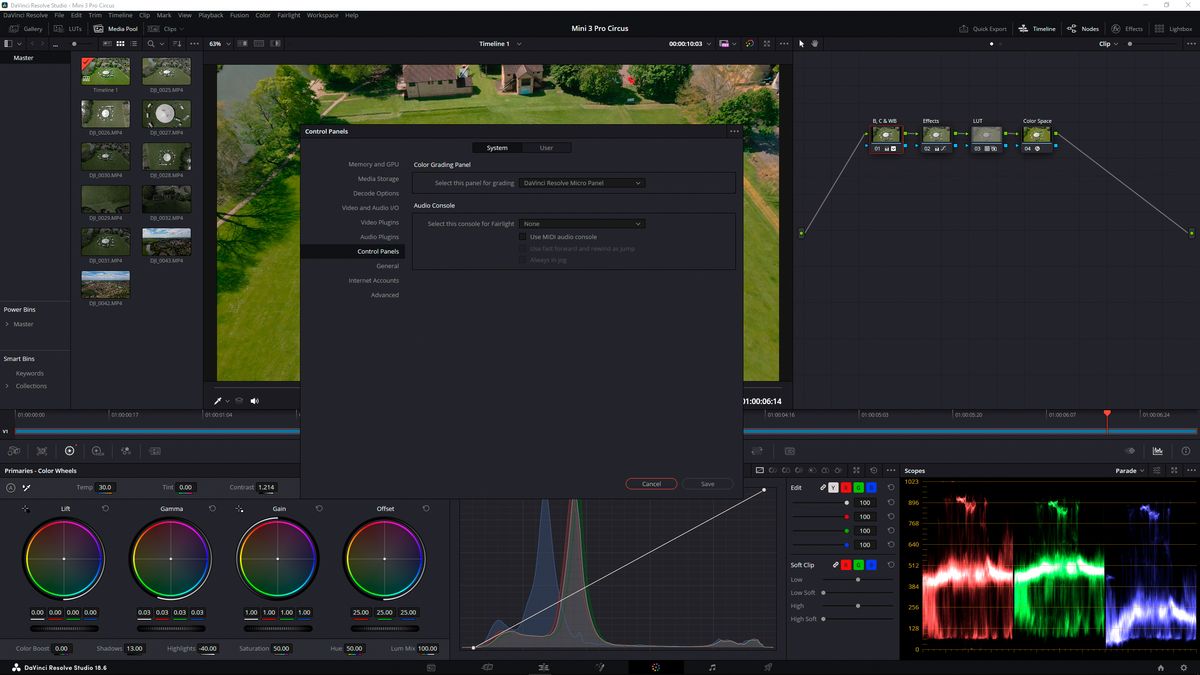
Task: Adjust the Saturation value slider
Action: point(282,648)
